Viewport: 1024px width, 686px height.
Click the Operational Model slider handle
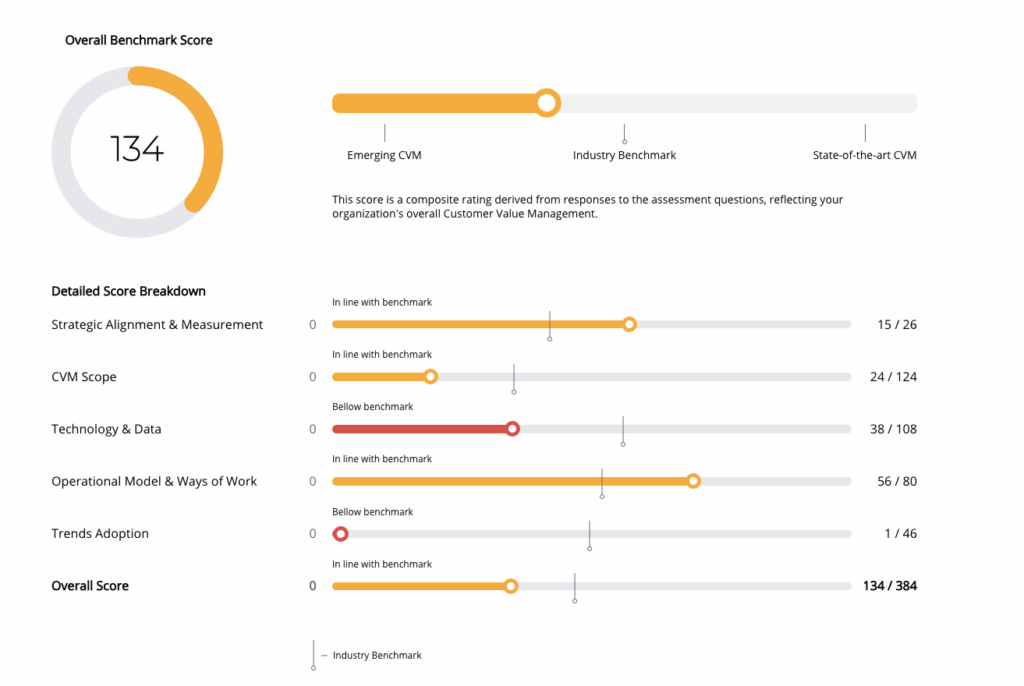(693, 481)
